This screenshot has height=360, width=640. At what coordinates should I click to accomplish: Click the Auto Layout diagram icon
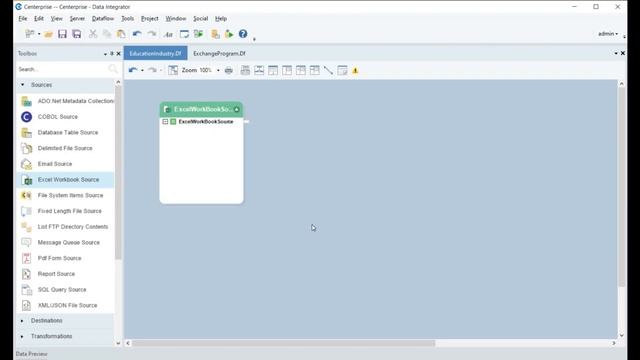click(x=173, y=70)
